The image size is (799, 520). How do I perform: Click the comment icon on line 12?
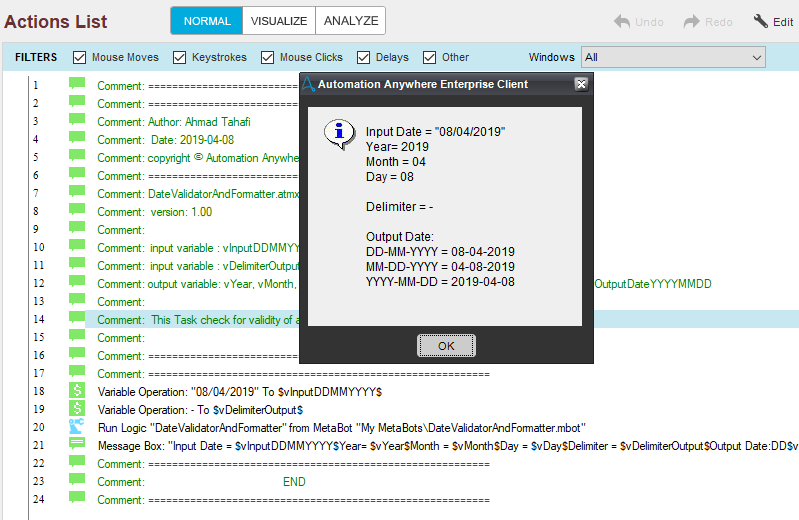[x=77, y=282]
